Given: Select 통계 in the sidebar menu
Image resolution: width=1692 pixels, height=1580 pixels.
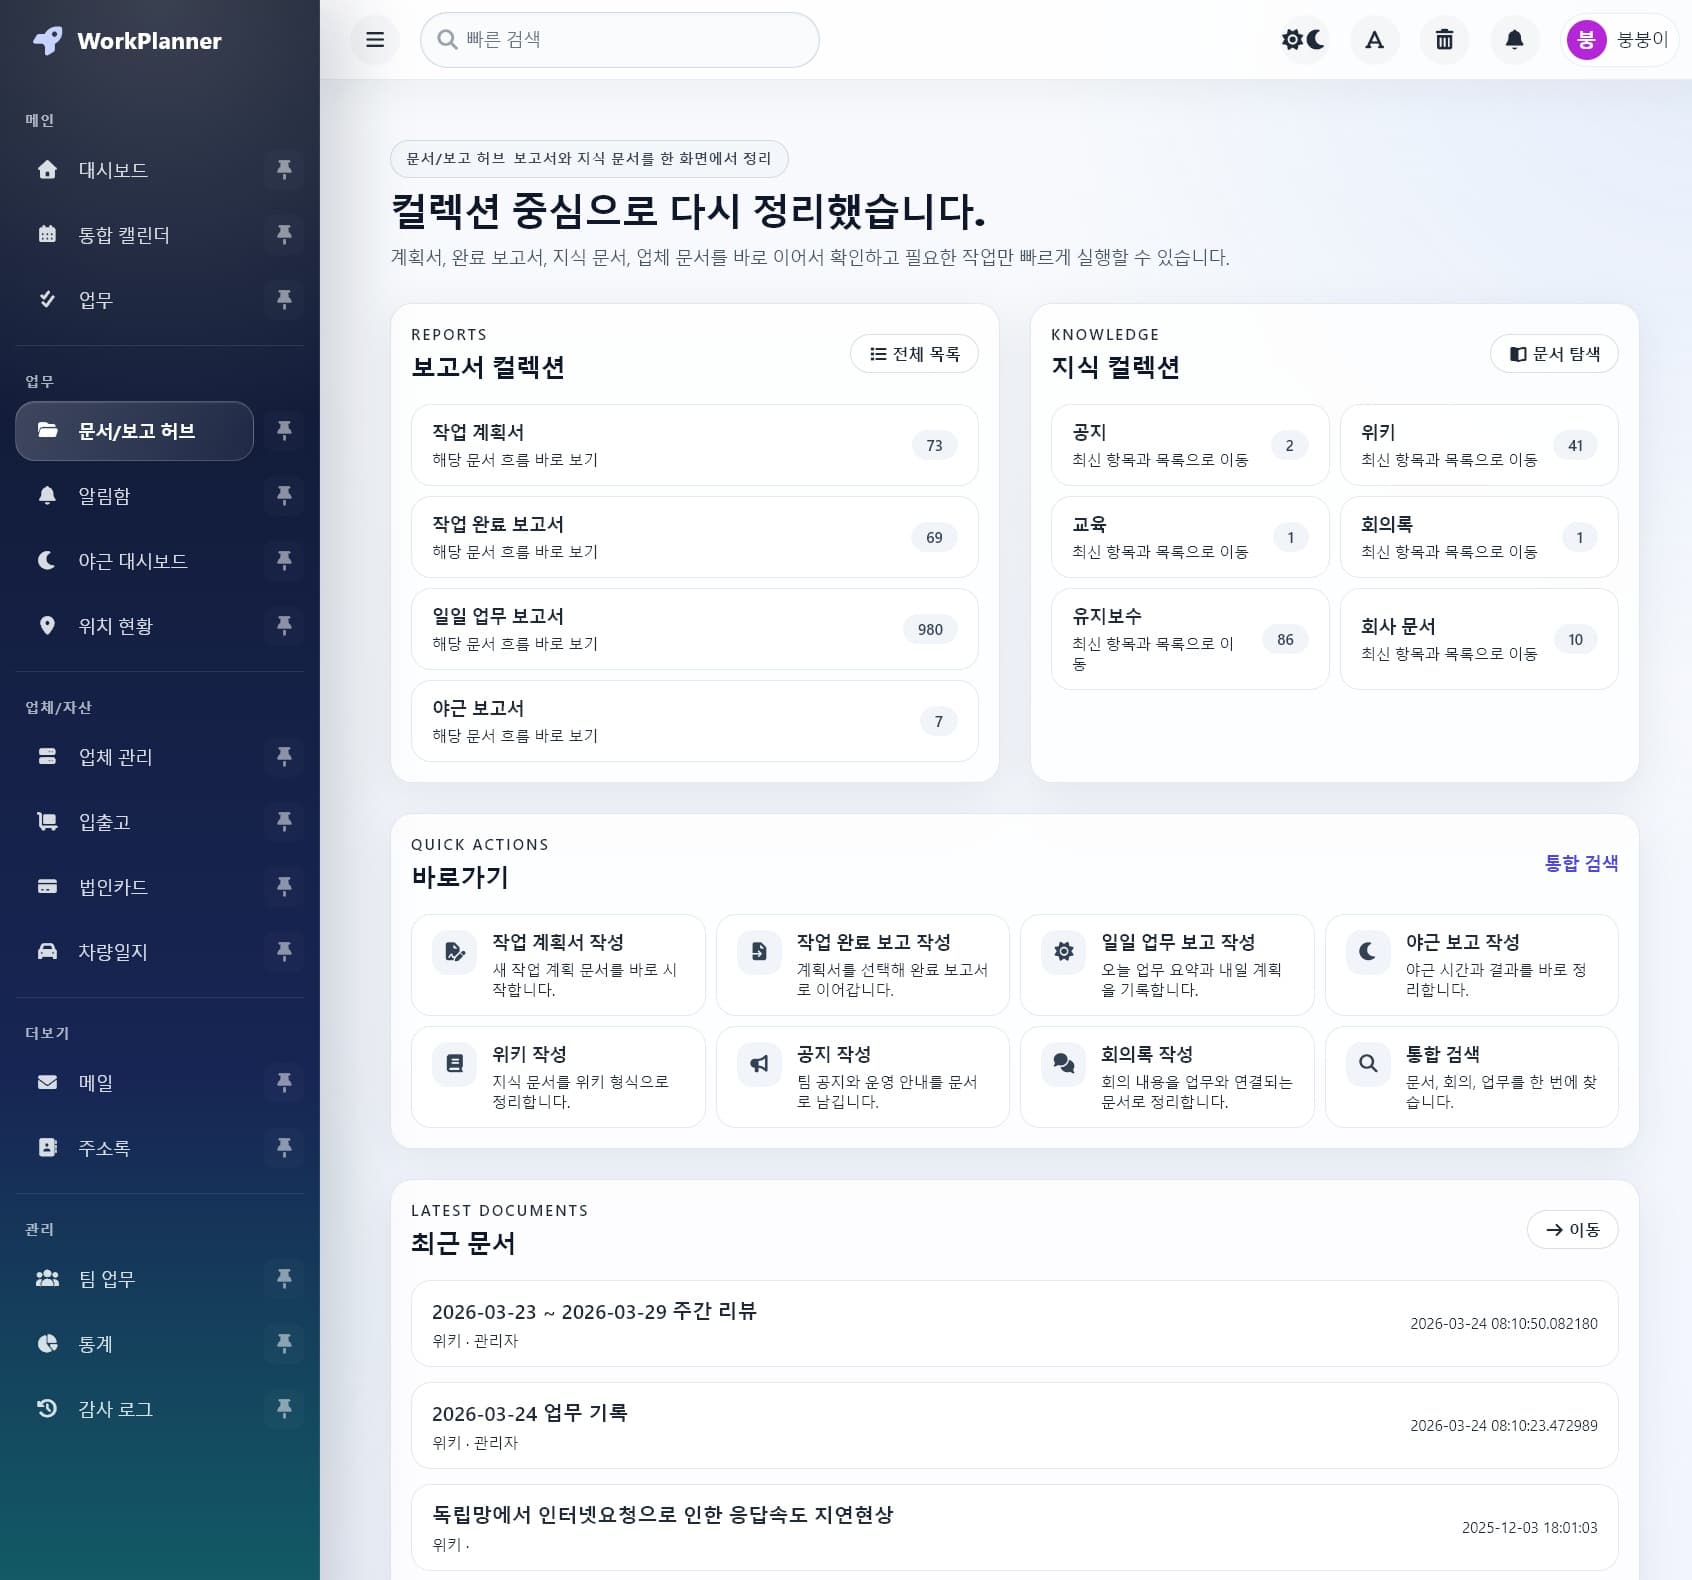Looking at the screenshot, I should pos(95,1344).
